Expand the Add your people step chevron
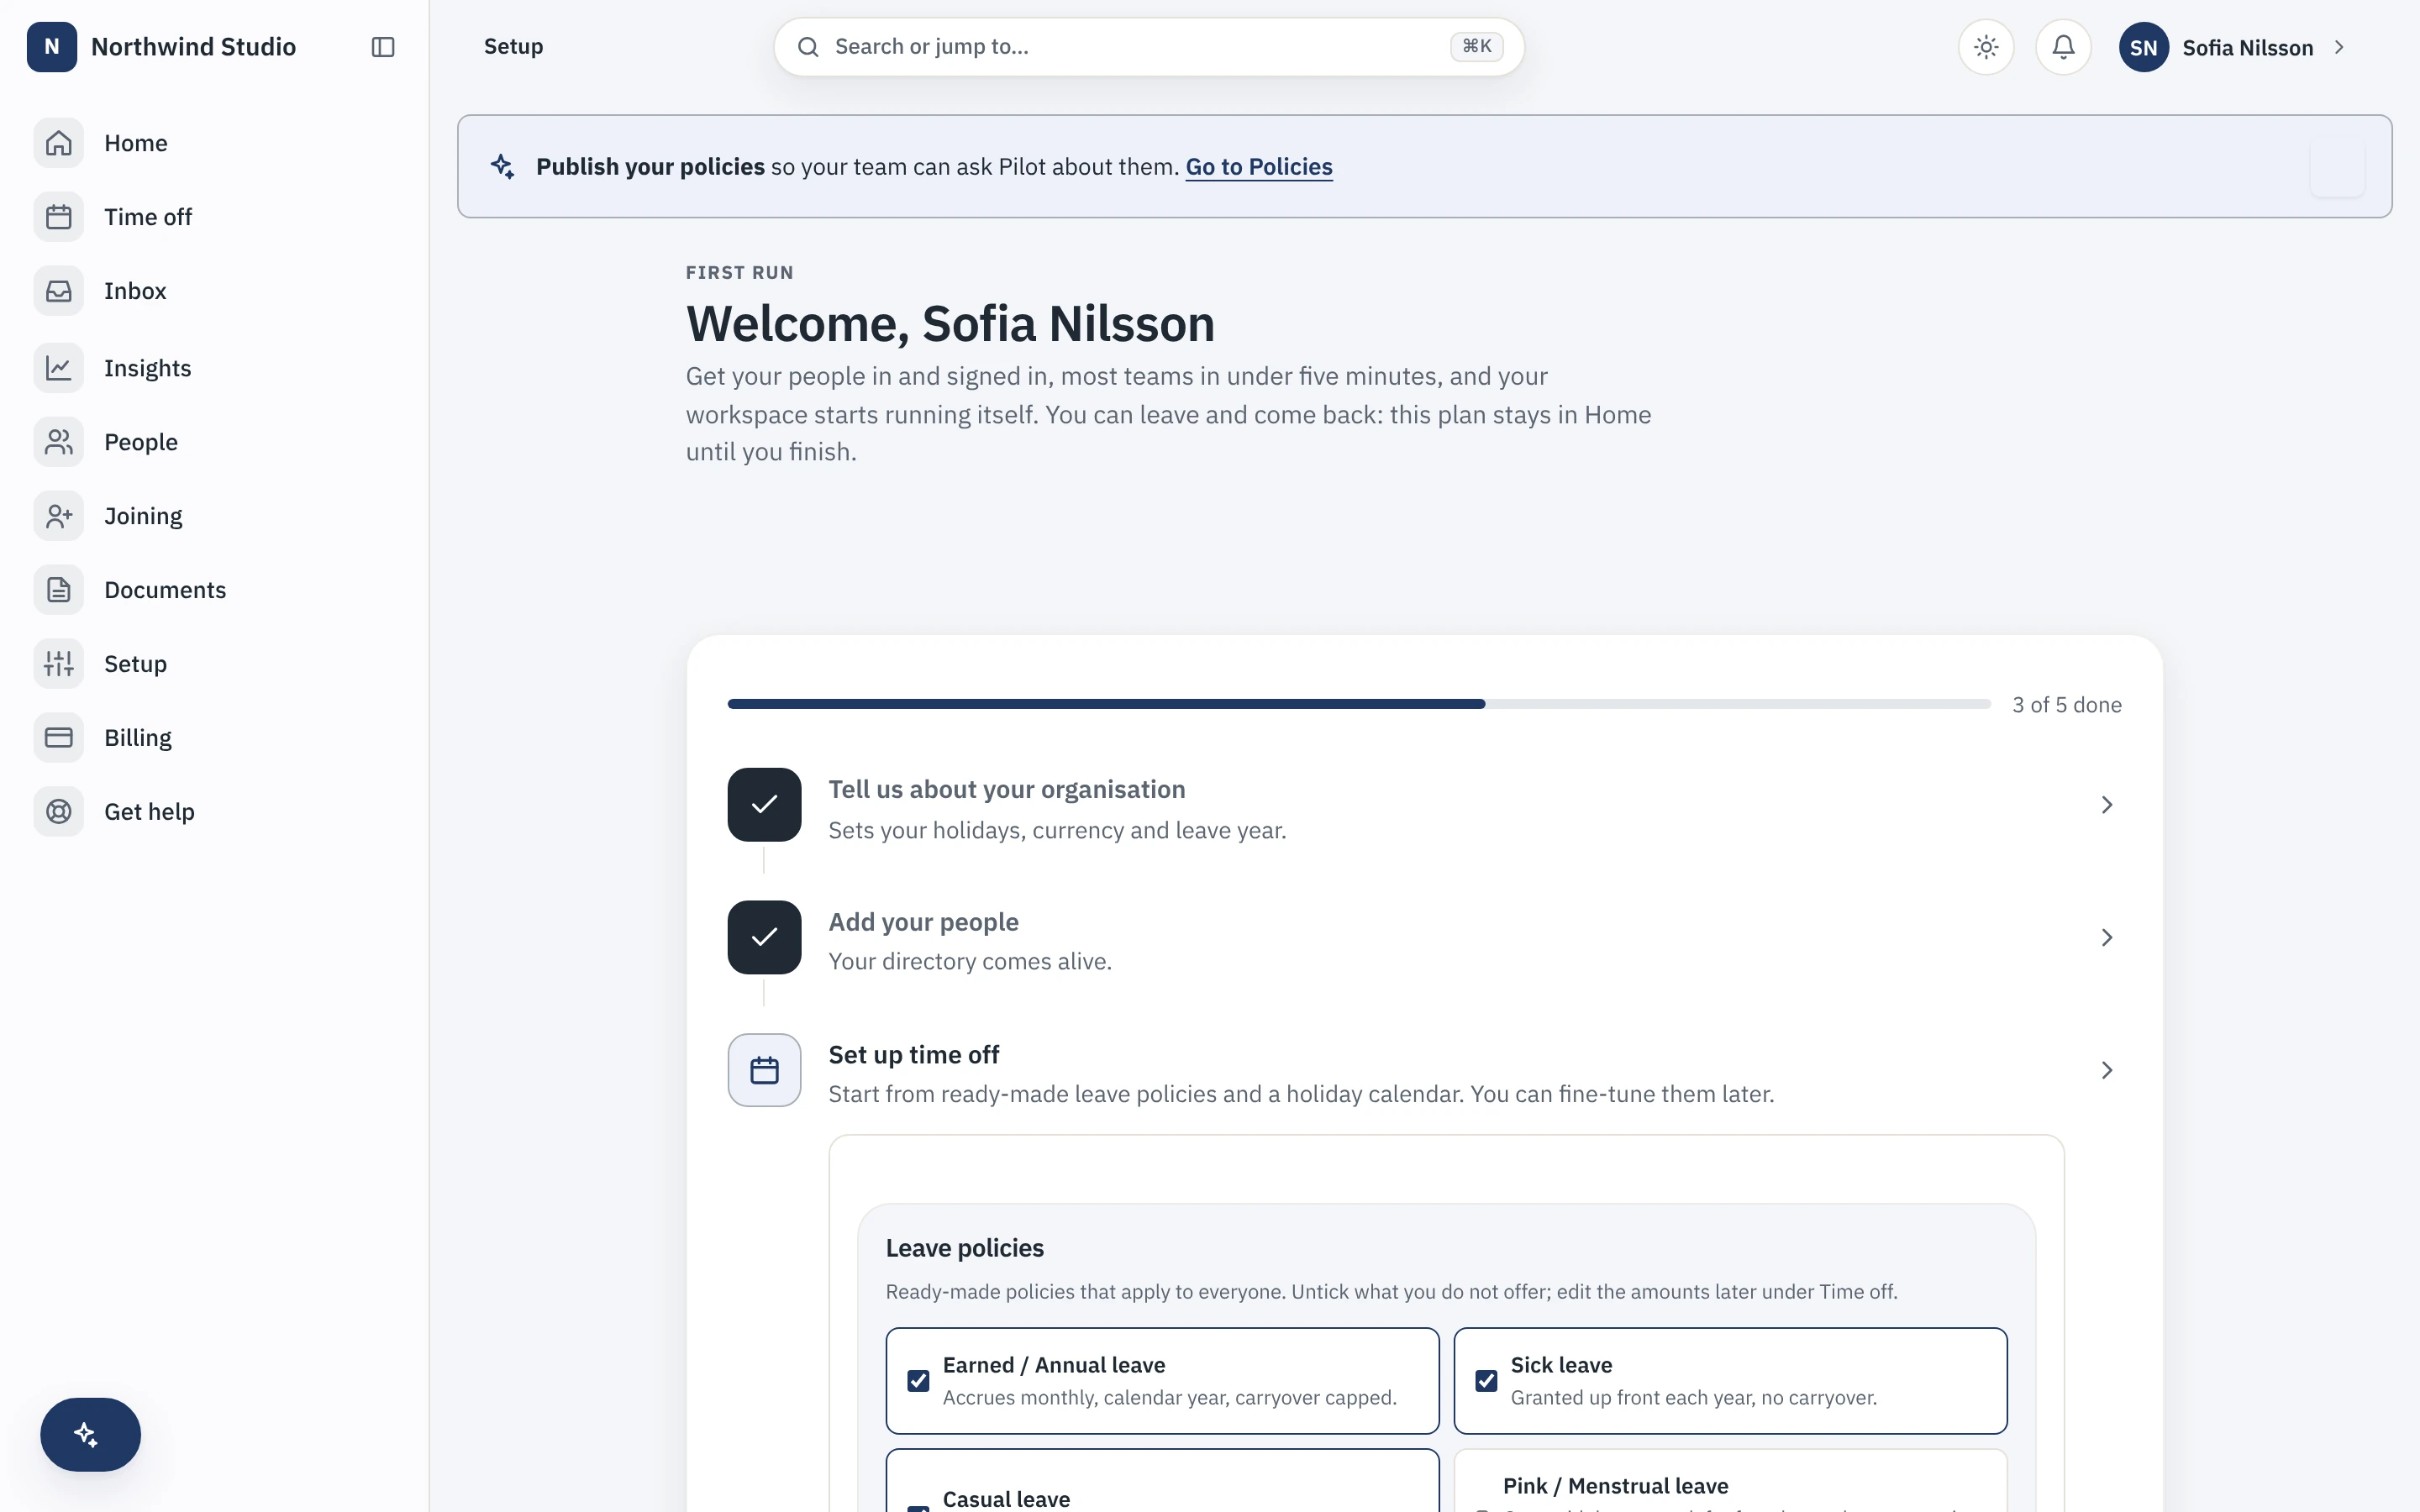2420x1512 pixels. (x=2106, y=937)
